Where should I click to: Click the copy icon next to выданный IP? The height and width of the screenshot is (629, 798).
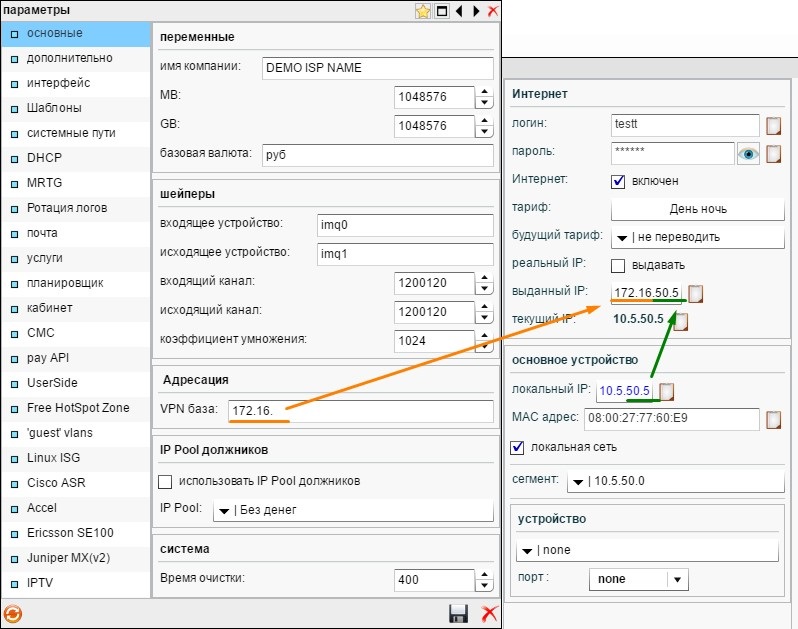pyautogui.click(x=696, y=294)
